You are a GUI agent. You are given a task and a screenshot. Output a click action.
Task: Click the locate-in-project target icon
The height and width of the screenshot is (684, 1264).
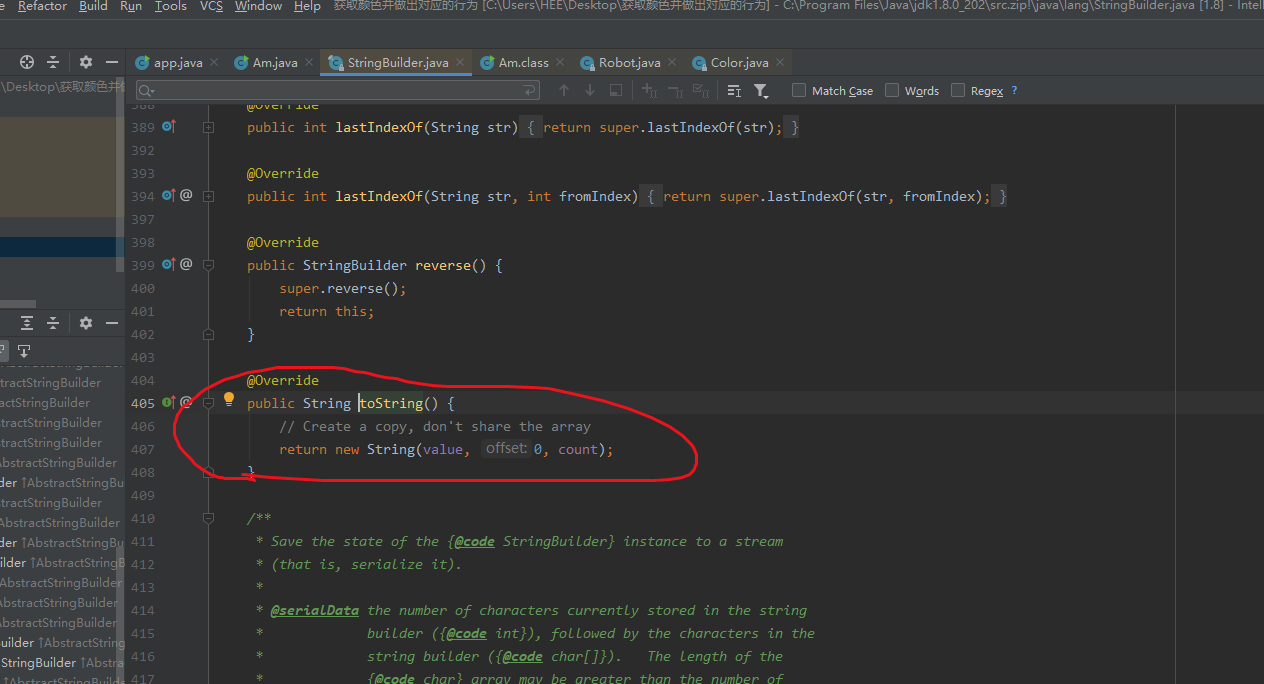27,62
